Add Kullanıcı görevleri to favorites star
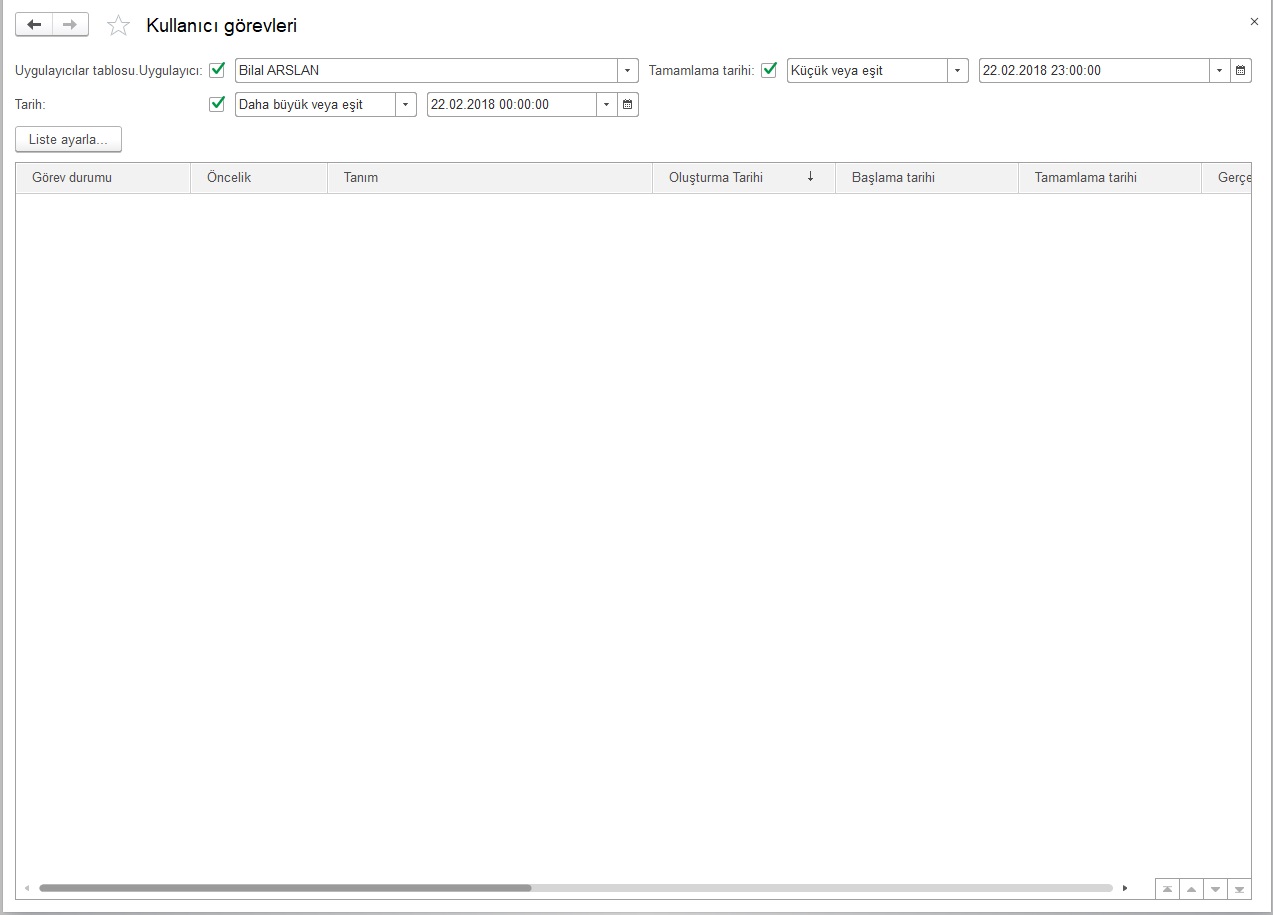This screenshot has width=1273, height=915. tap(119, 26)
